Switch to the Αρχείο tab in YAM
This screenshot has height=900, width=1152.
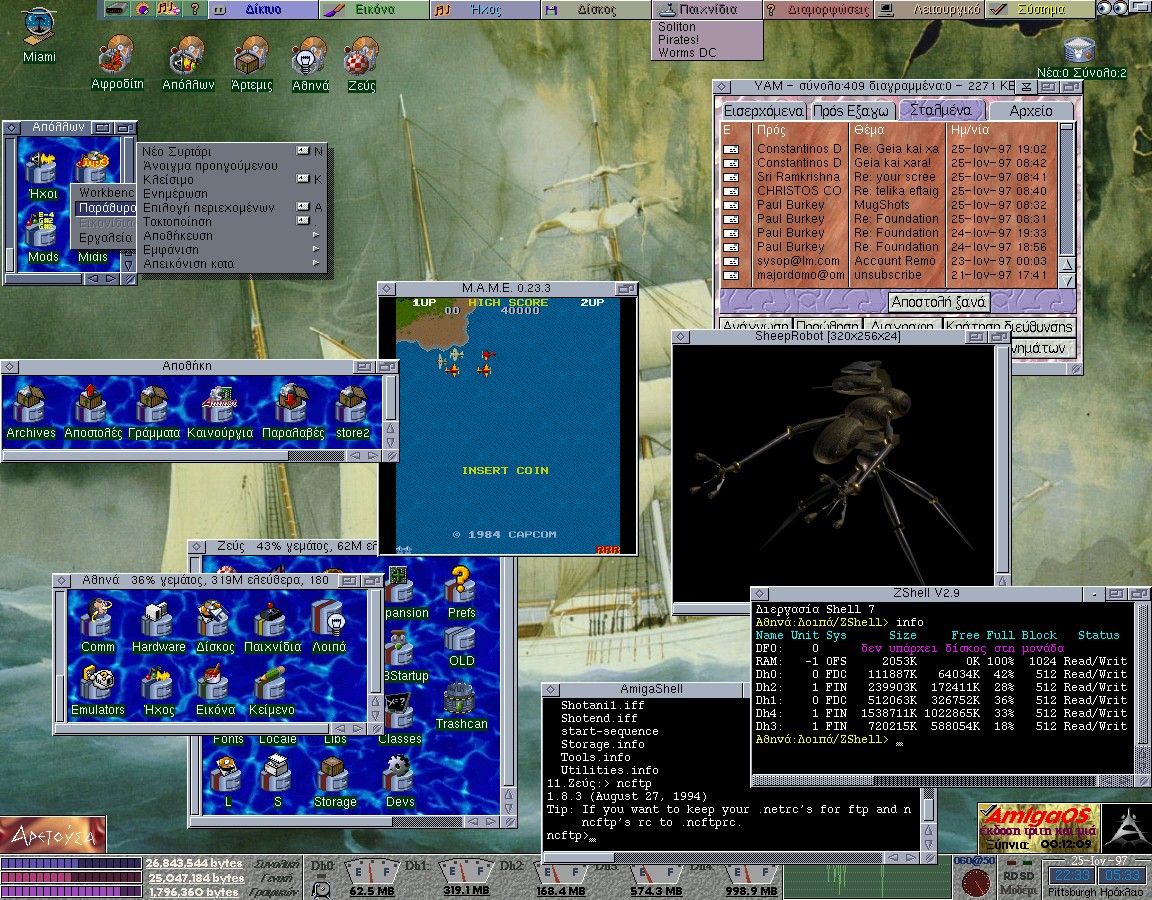coord(1031,111)
